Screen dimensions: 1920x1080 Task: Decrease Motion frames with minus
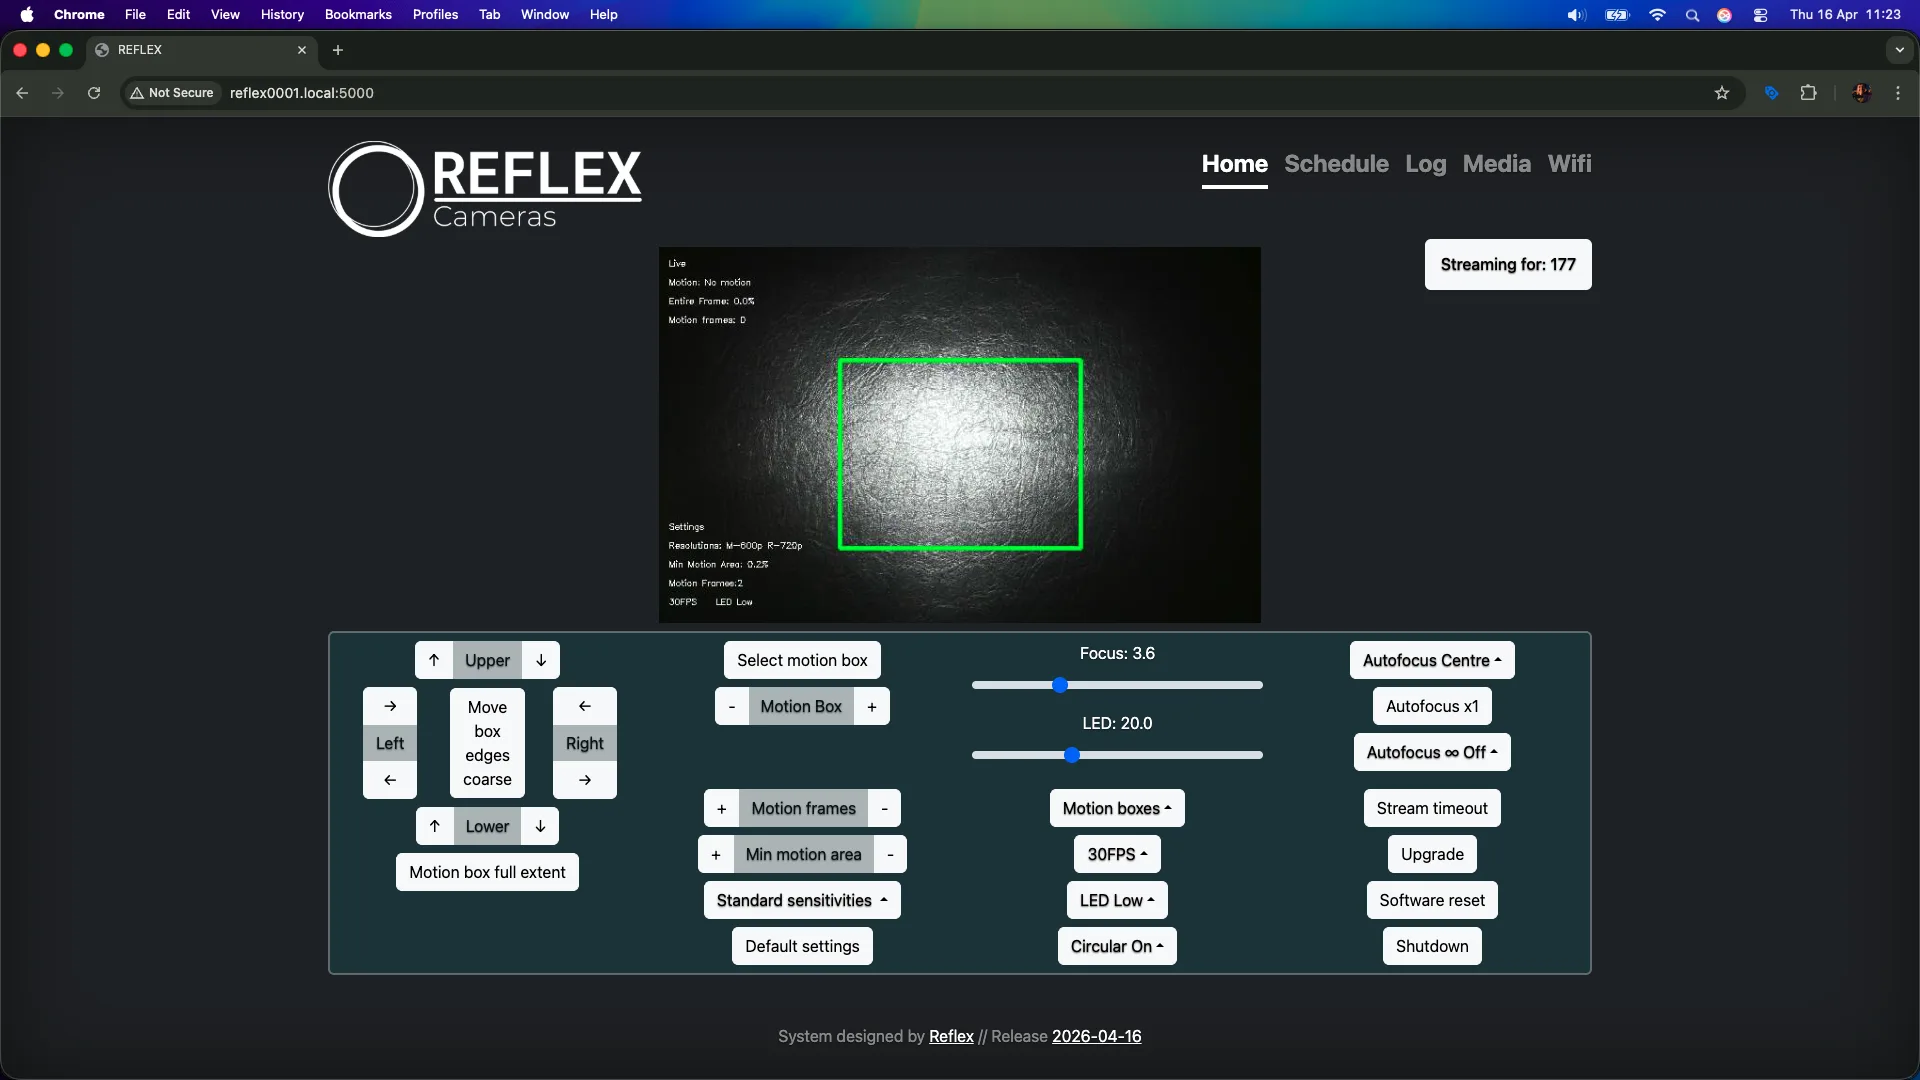(884, 808)
